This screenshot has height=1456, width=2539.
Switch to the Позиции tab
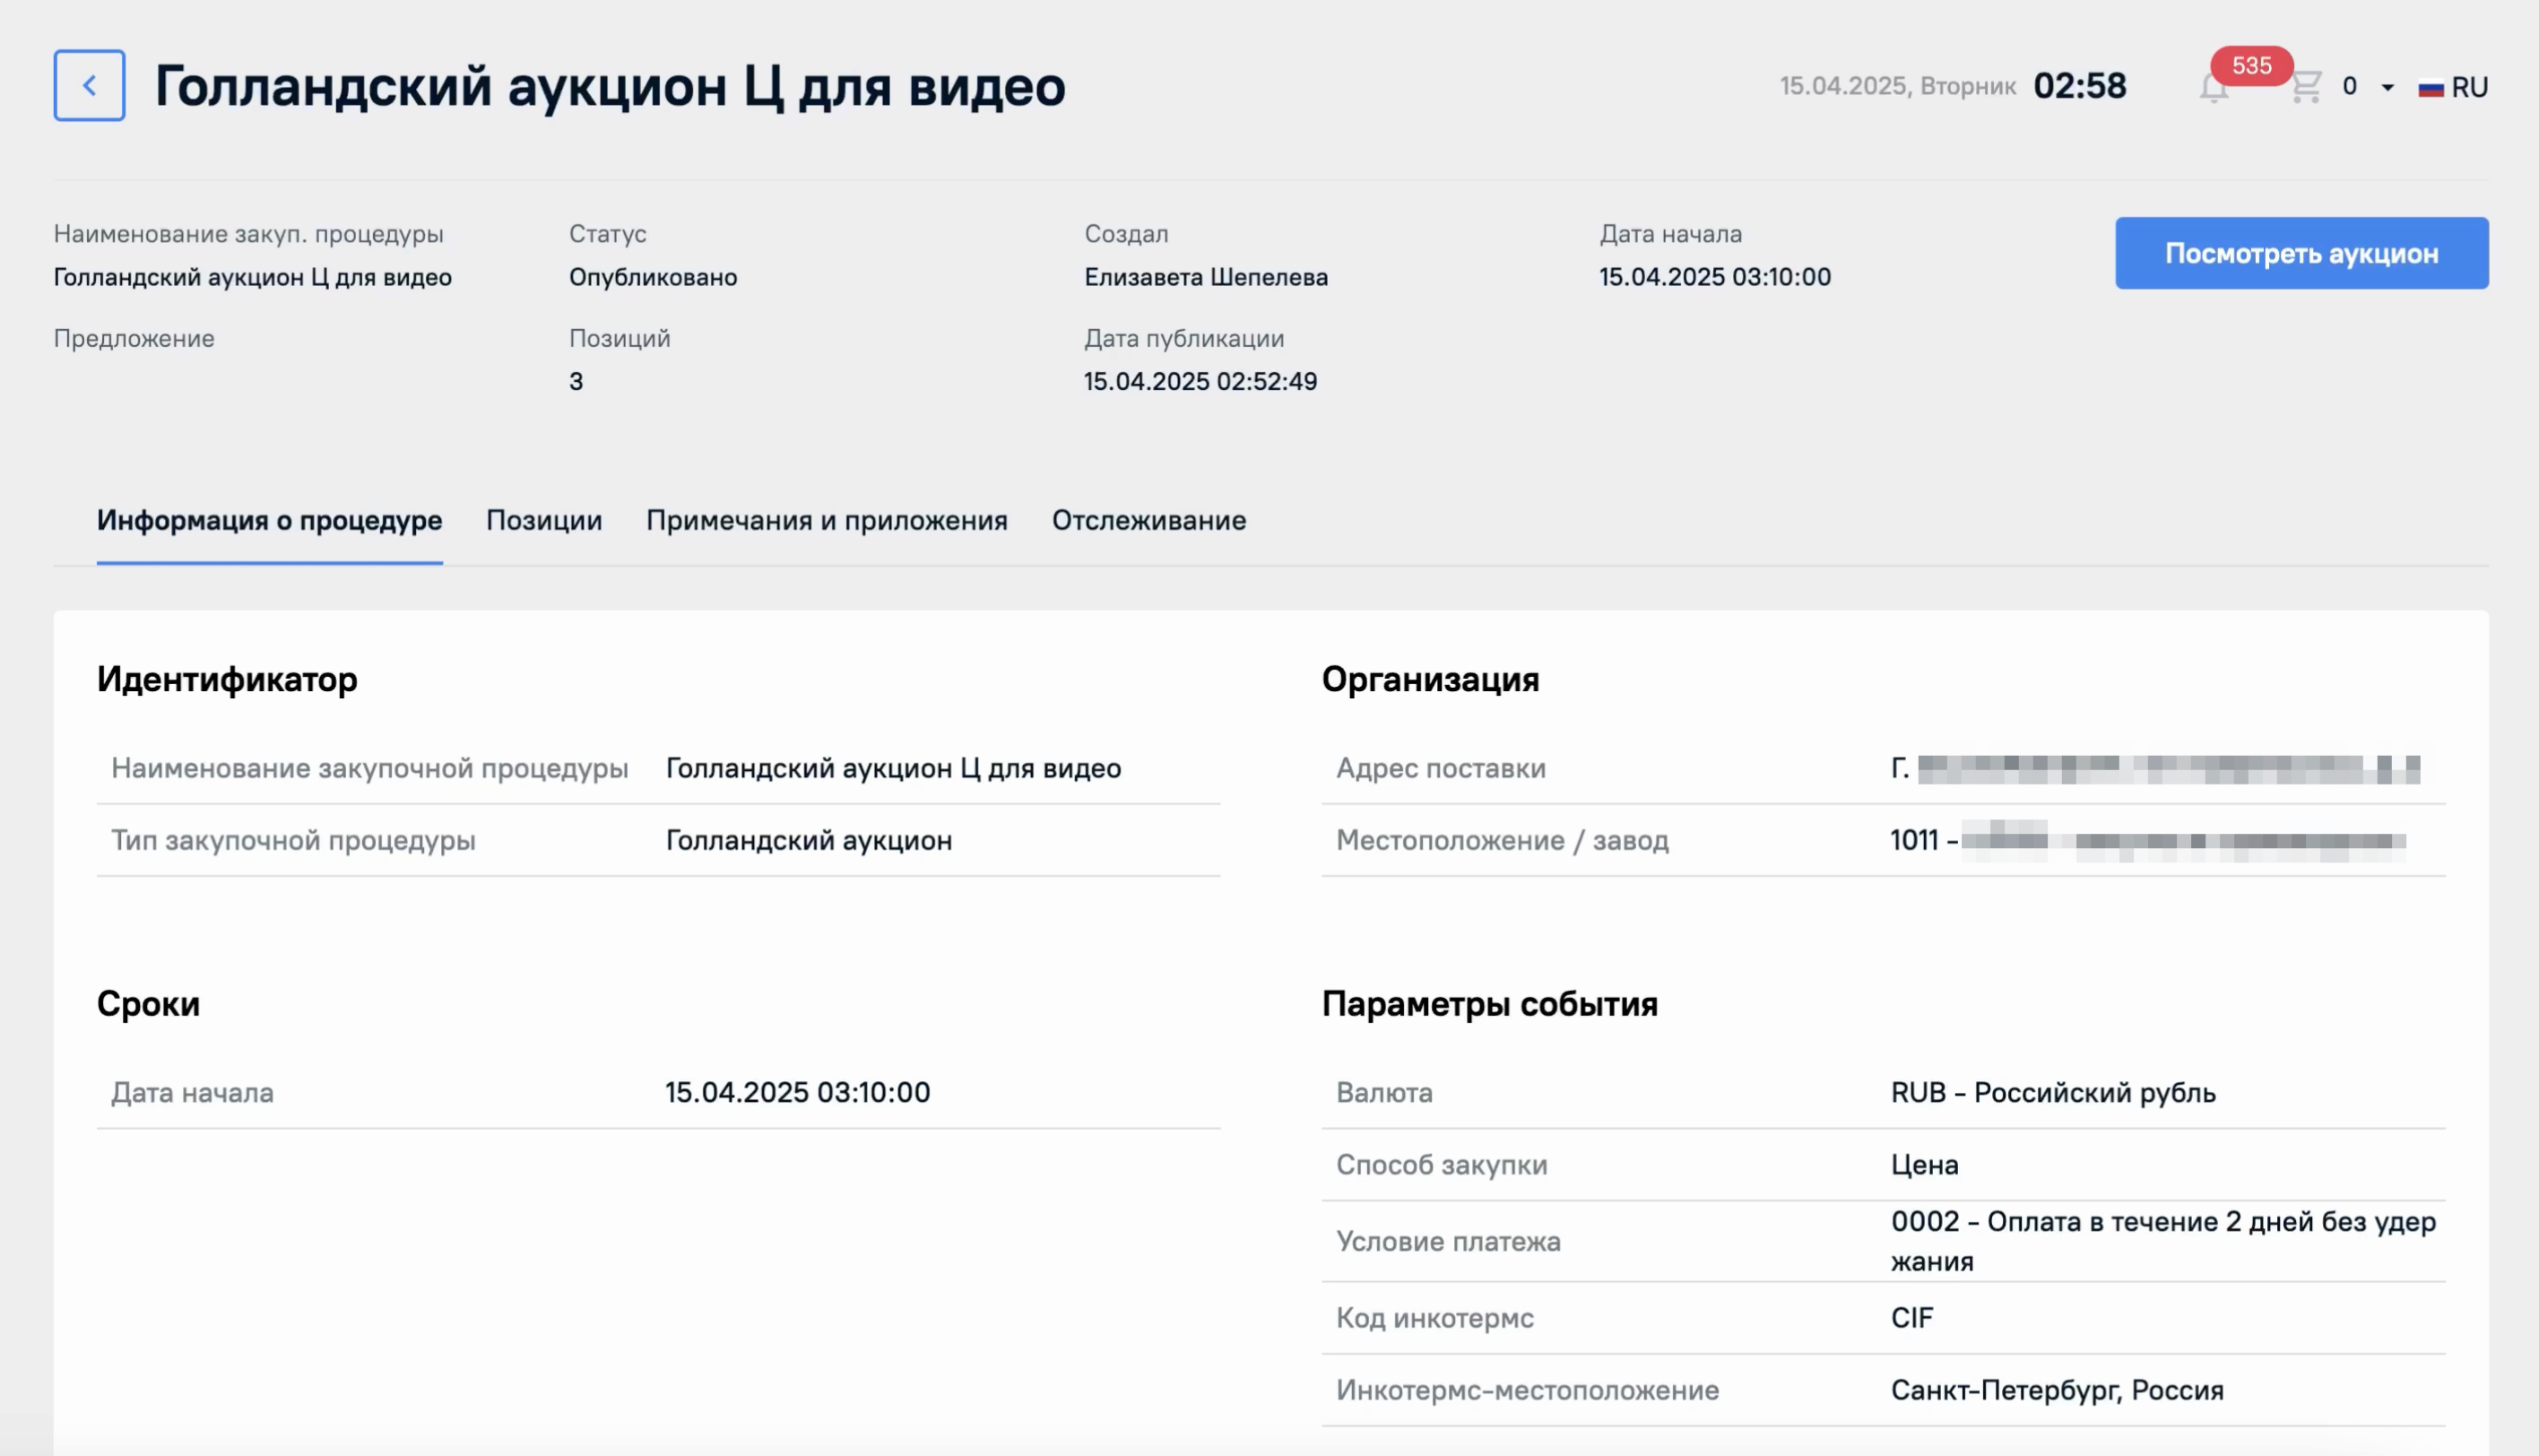pos(543,520)
